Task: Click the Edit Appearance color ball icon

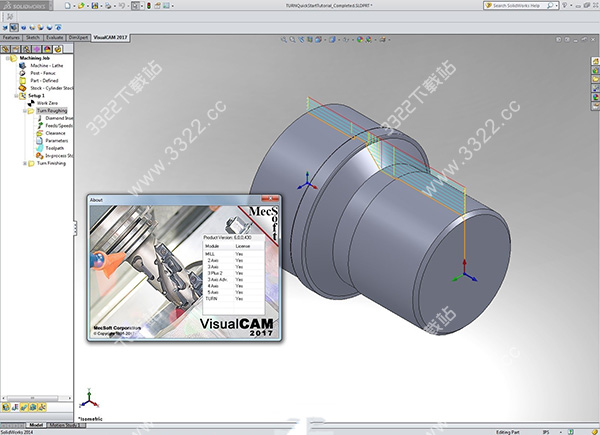Action: [x=360, y=39]
